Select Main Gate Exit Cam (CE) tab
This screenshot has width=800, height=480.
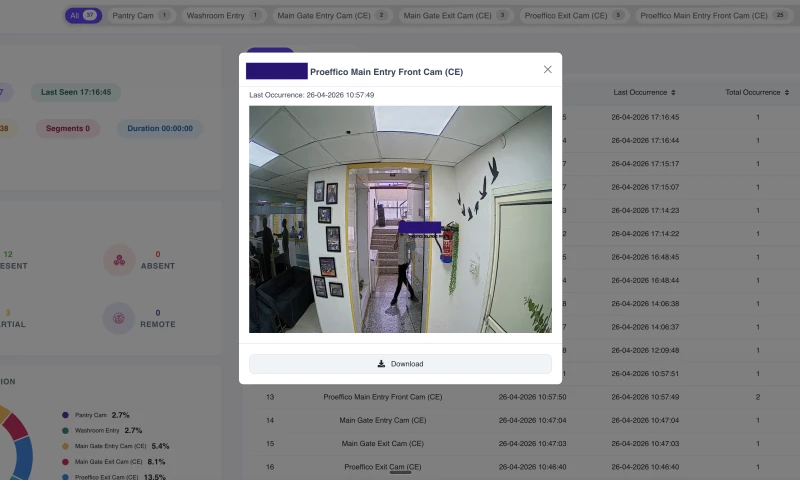pyautogui.click(x=456, y=15)
